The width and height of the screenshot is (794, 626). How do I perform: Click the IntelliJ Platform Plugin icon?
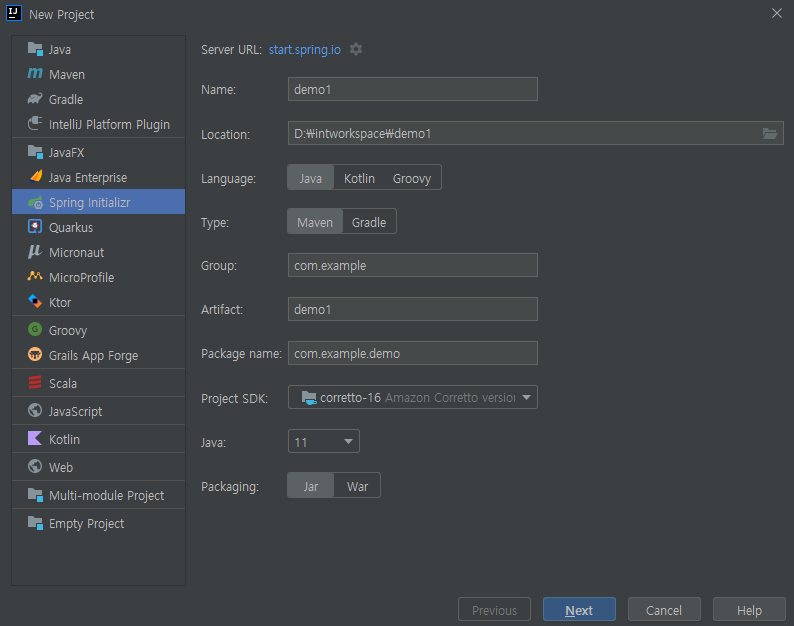click(x=35, y=124)
